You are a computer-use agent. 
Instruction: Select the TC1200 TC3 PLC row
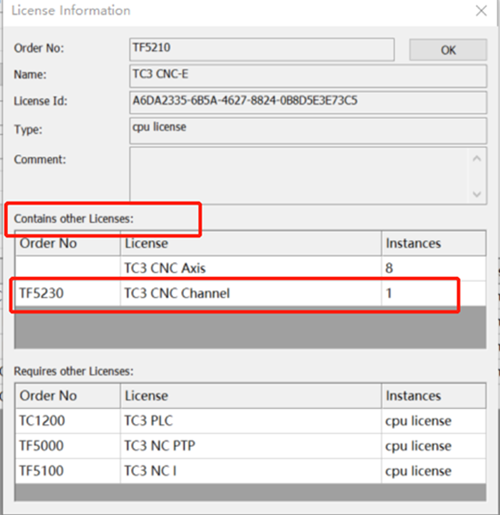point(250,421)
